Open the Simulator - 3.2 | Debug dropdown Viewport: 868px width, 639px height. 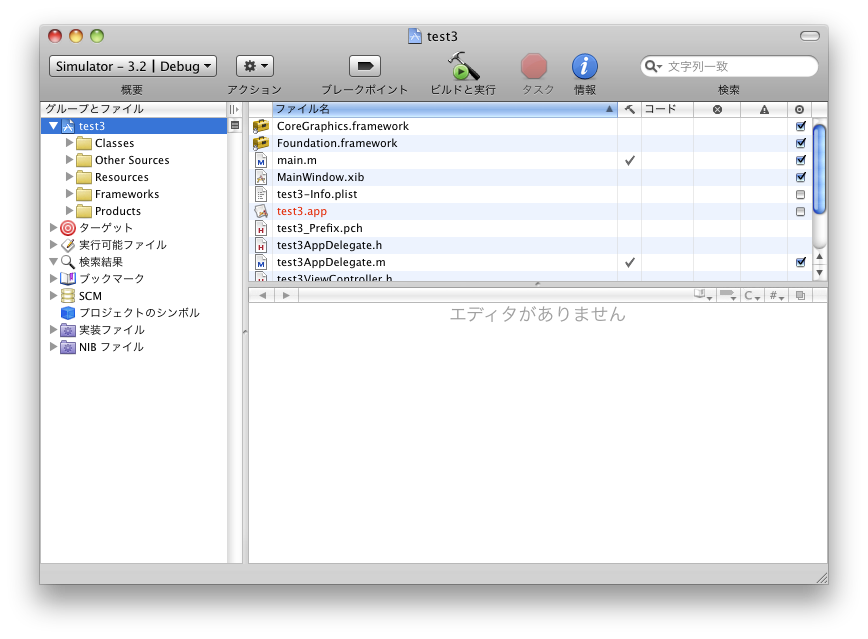click(133, 67)
